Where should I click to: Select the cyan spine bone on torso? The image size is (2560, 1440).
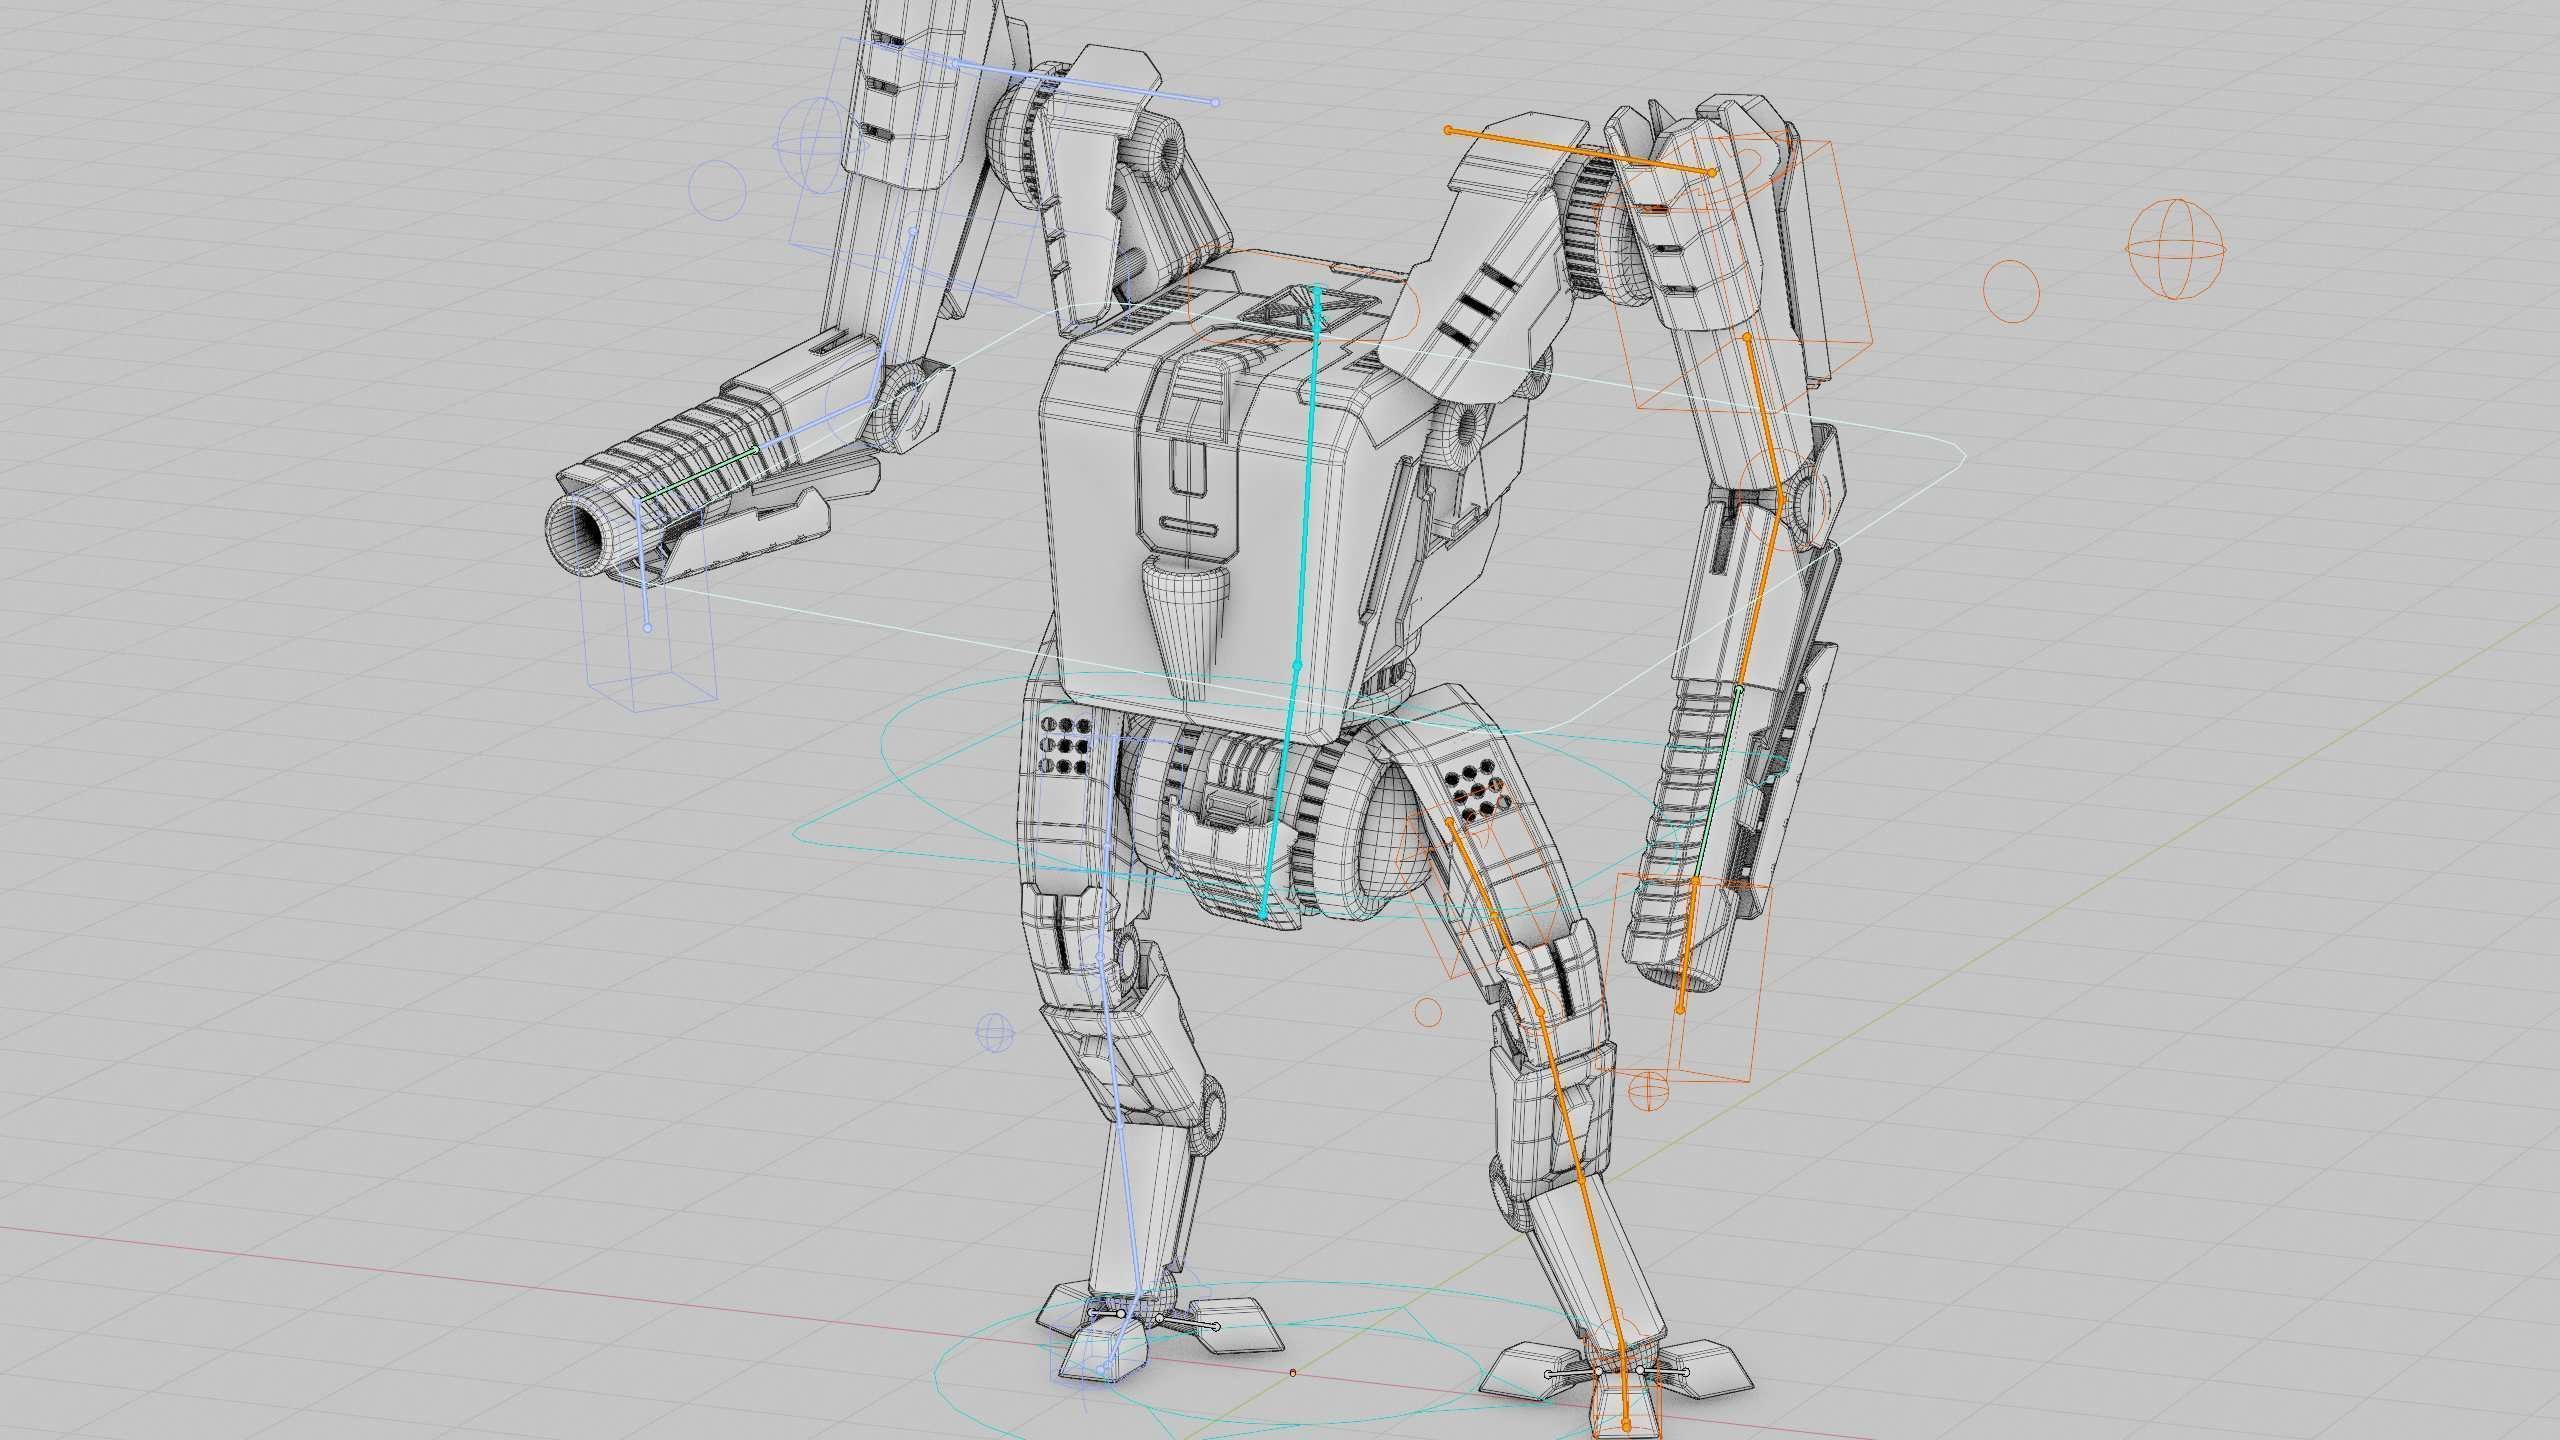pyautogui.click(x=1305, y=479)
